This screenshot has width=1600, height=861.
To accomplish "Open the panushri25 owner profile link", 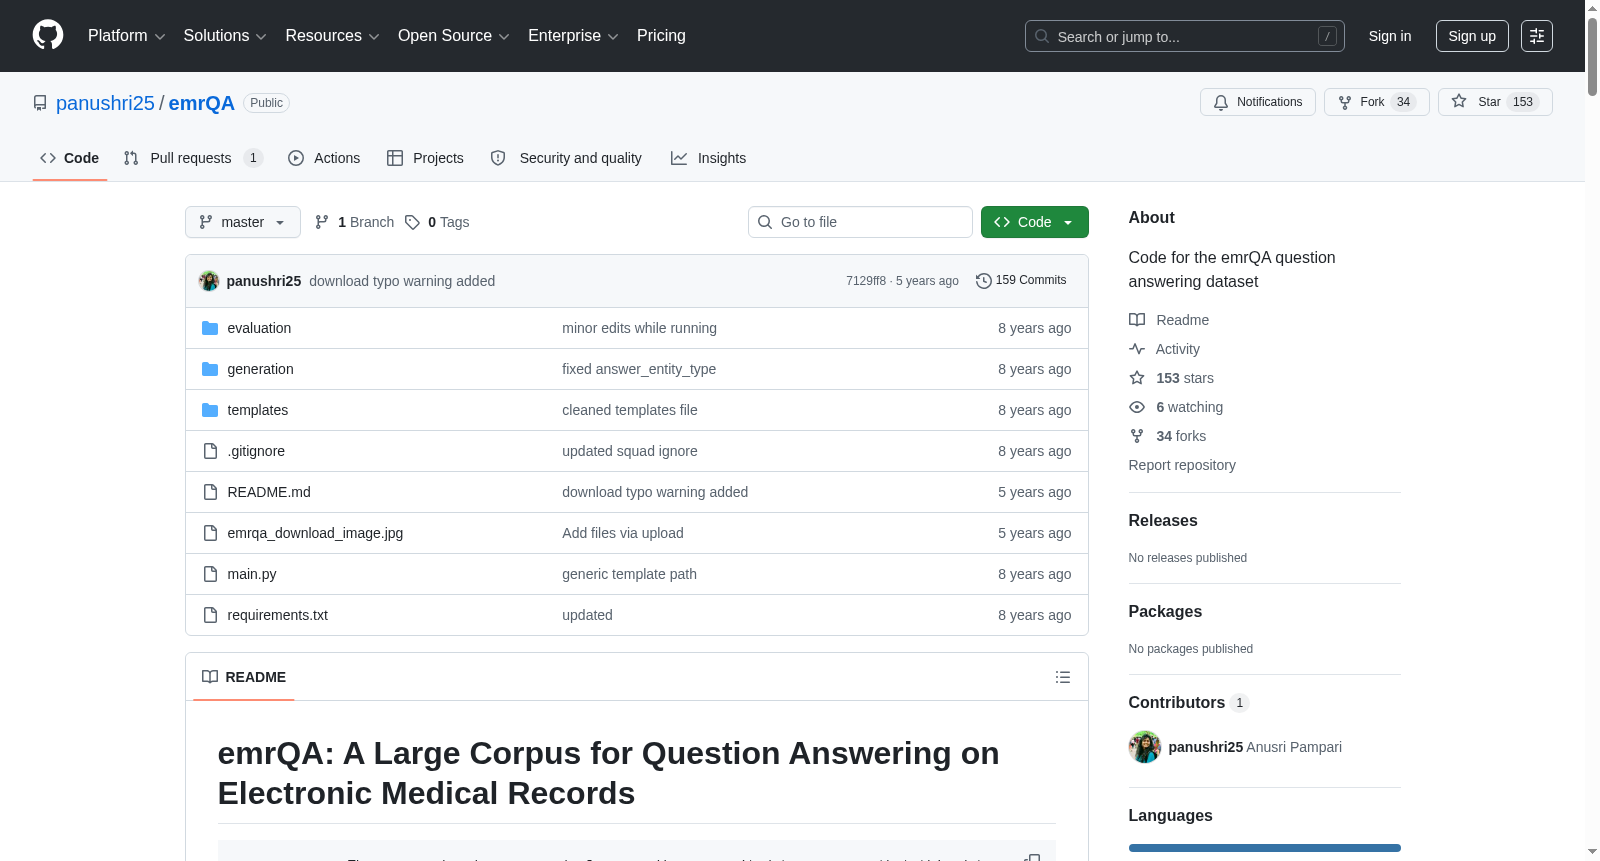I will click(x=105, y=103).
